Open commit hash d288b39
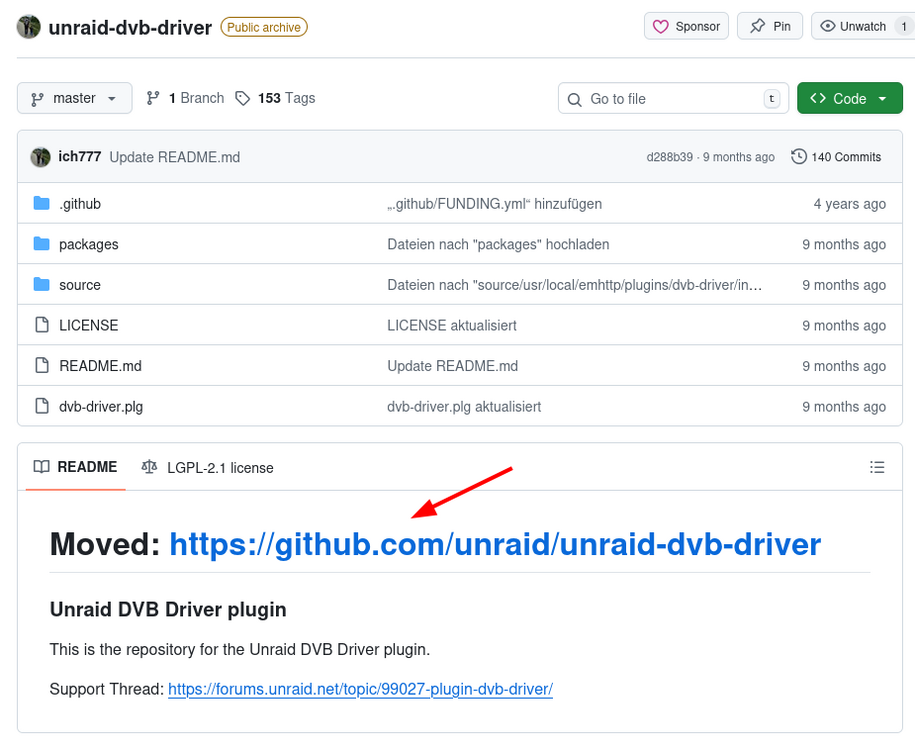 coord(669,157)
